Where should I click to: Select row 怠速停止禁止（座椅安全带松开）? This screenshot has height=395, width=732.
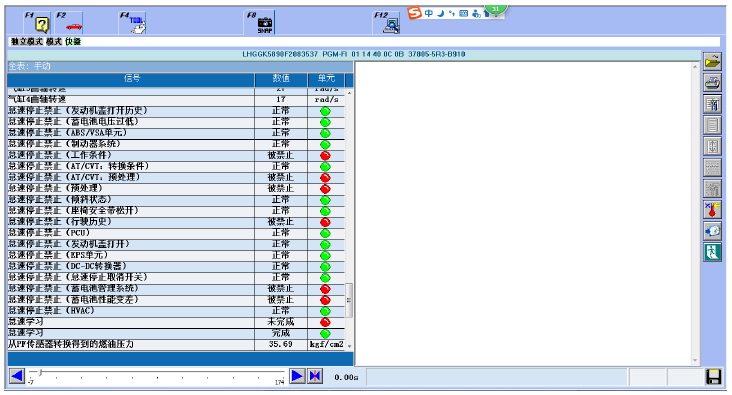pos(176,211)
